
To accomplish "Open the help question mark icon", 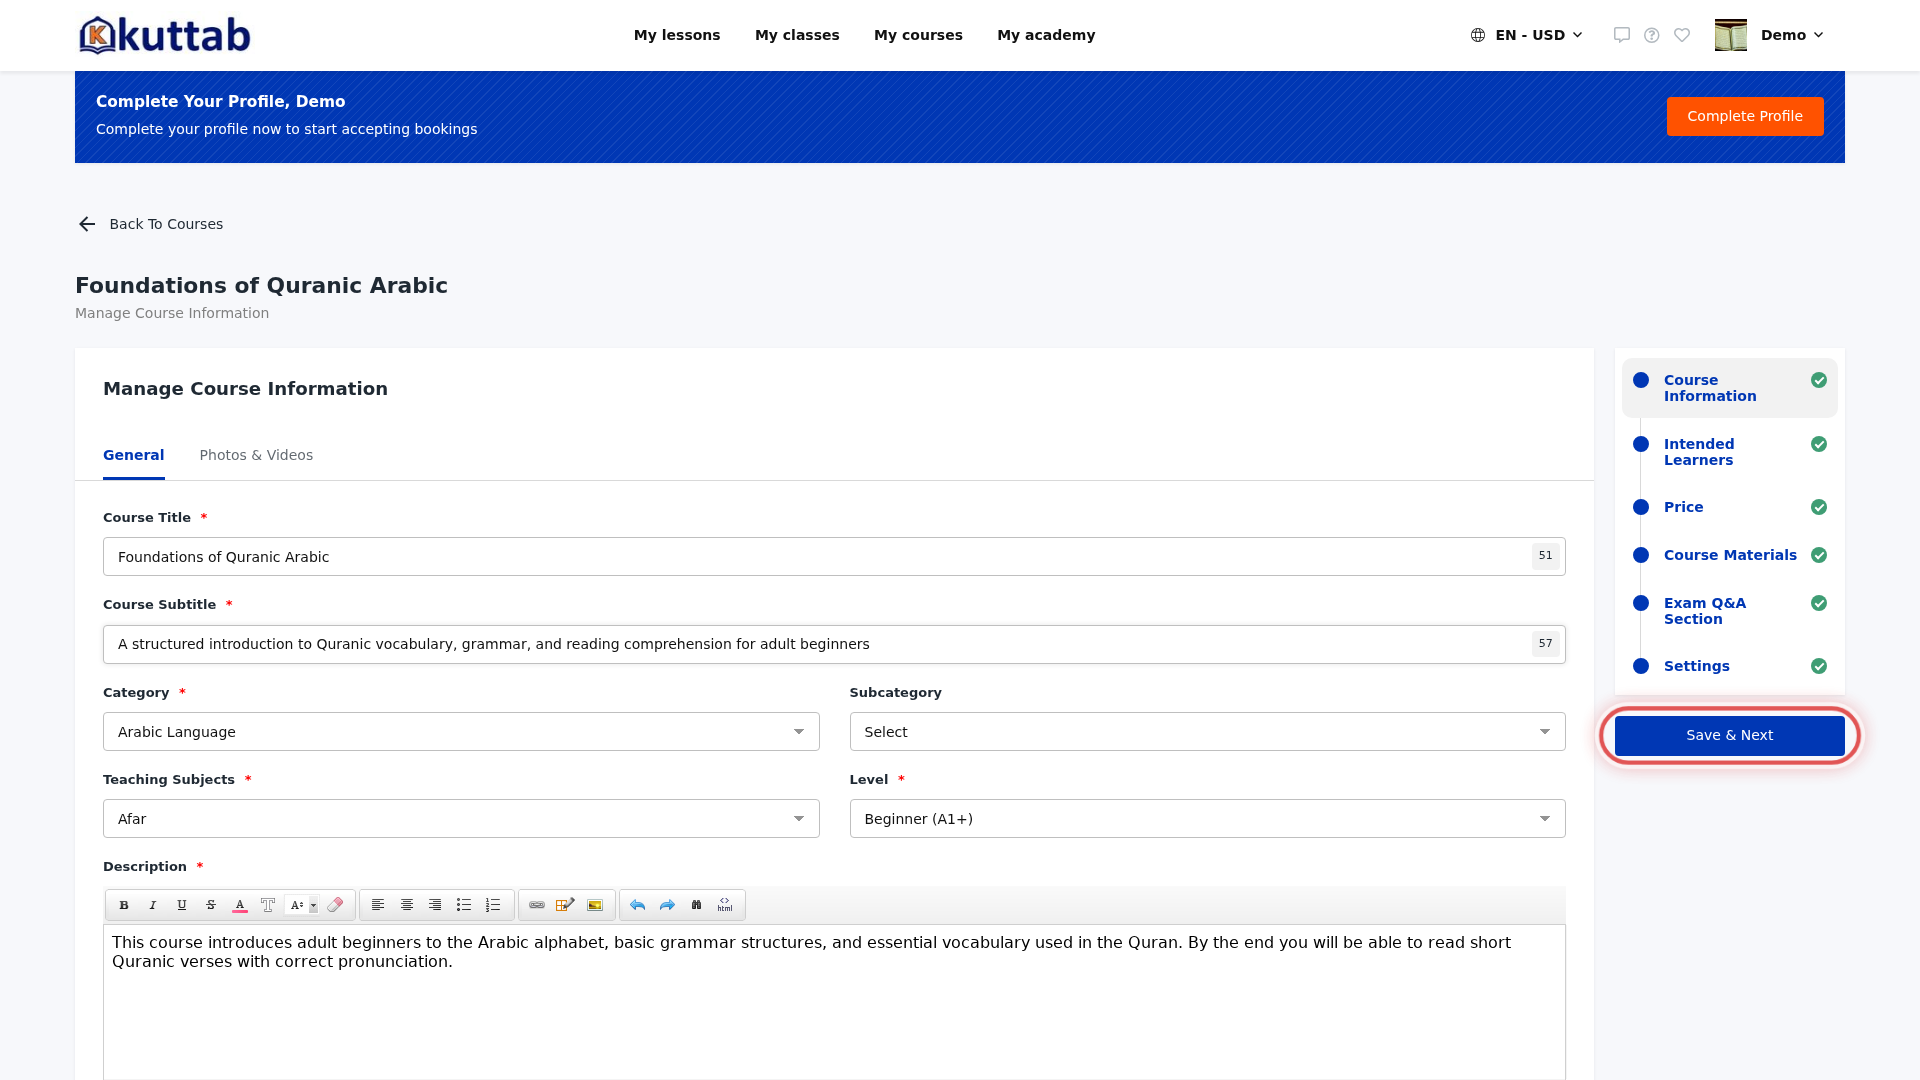I will 1652,35.
